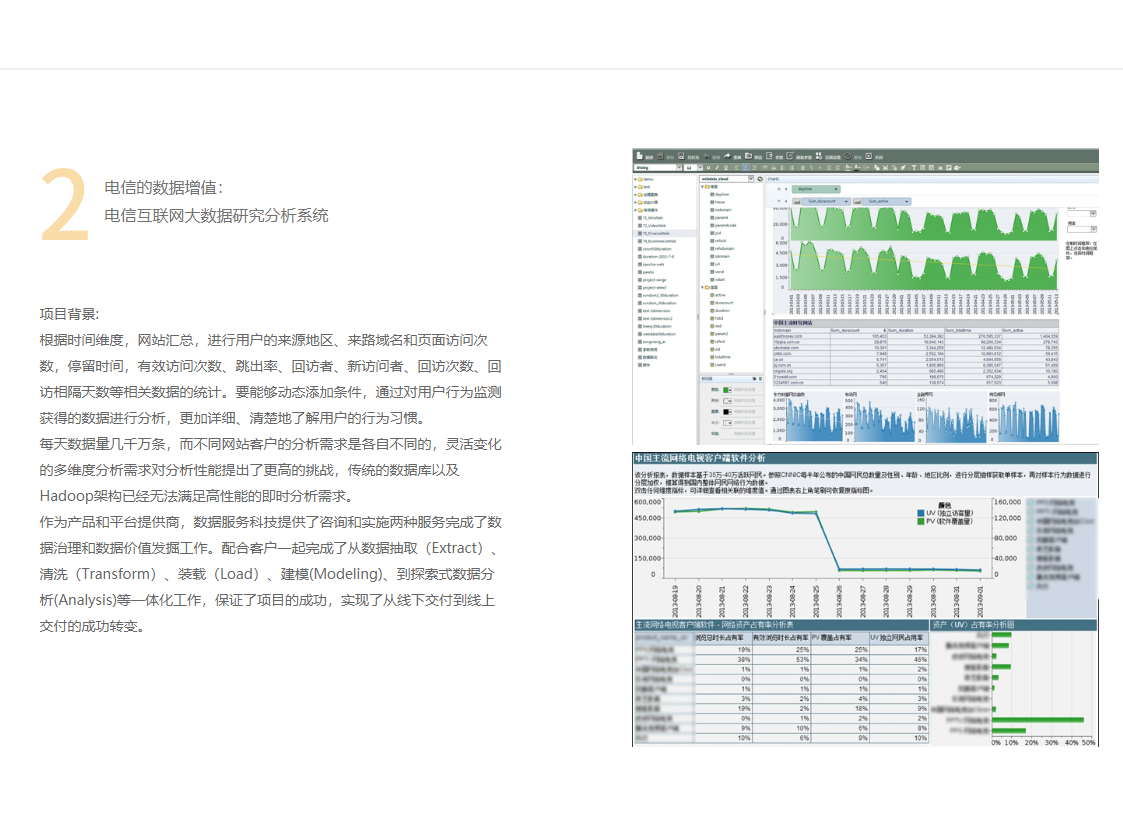Click the New (新建) document toolbar icon
The width and height of the screenshot is (1123, 826).
pyautogui.click(x=640, y=157)
